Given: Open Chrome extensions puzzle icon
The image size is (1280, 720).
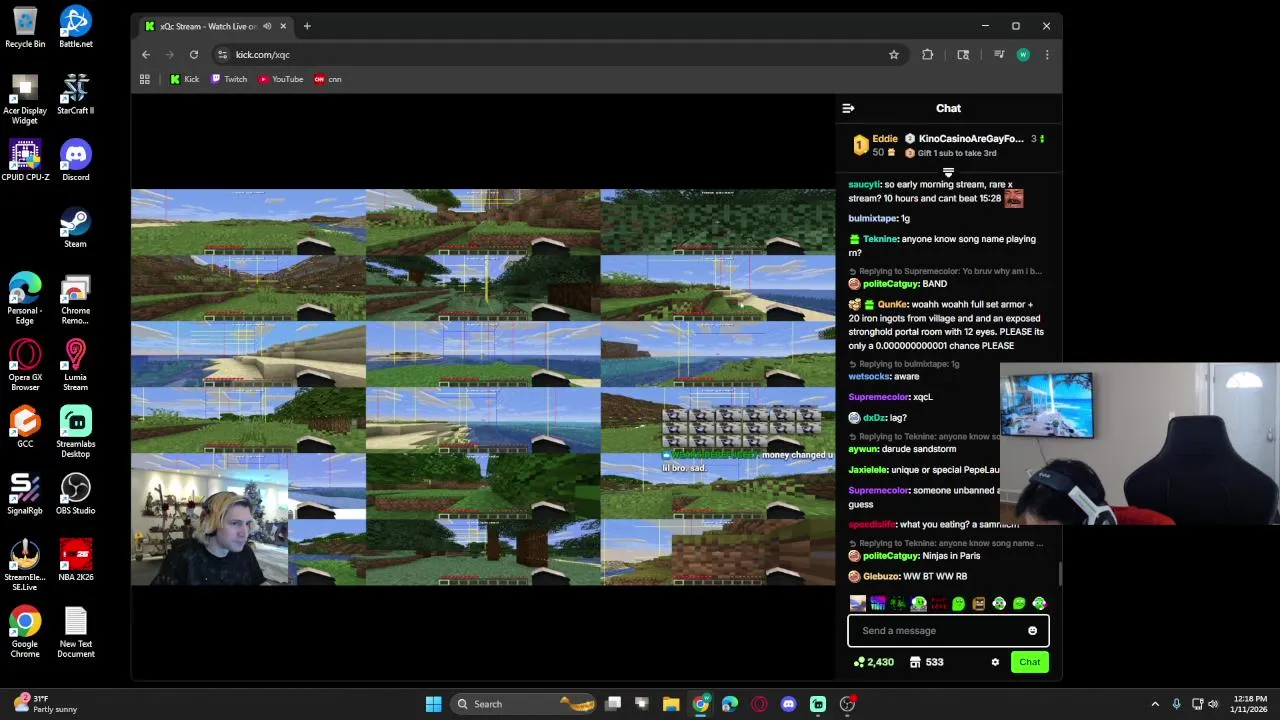Looking at the screenshot, I should [x=928, y=55].
